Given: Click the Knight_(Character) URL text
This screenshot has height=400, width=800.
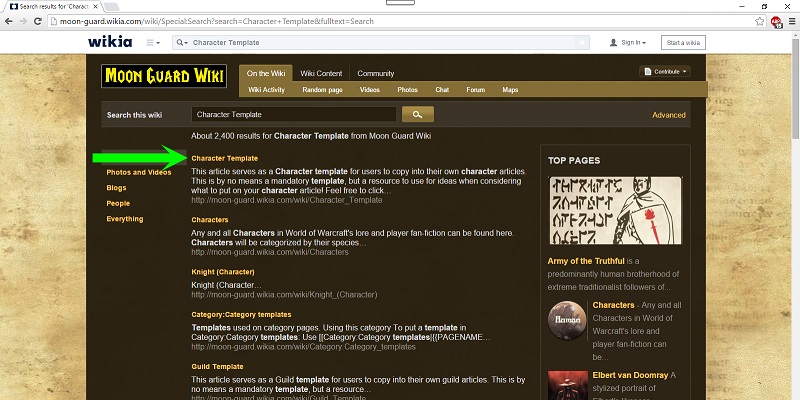Looking at the screenshot, I should (284, 295).
